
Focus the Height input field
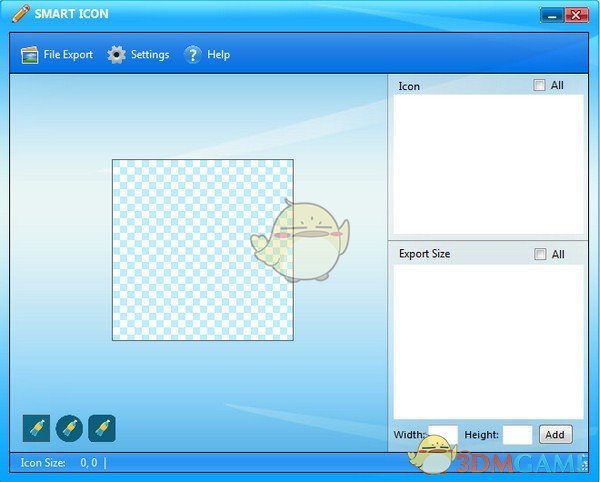[517, 435]
